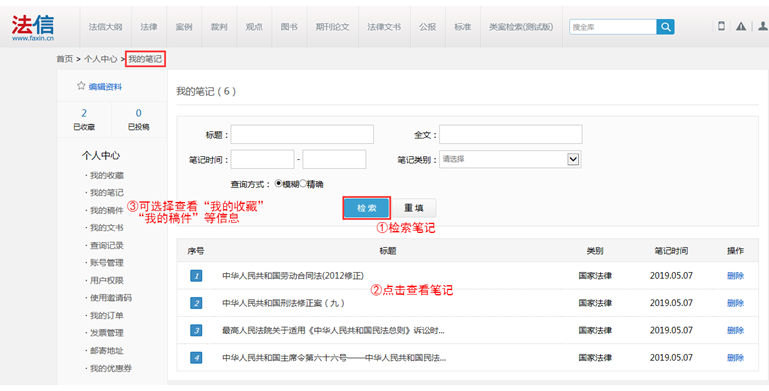The image size is (769, 391).
Task: Open 发票管理 in sidebar
Action: tap(106, 333)
